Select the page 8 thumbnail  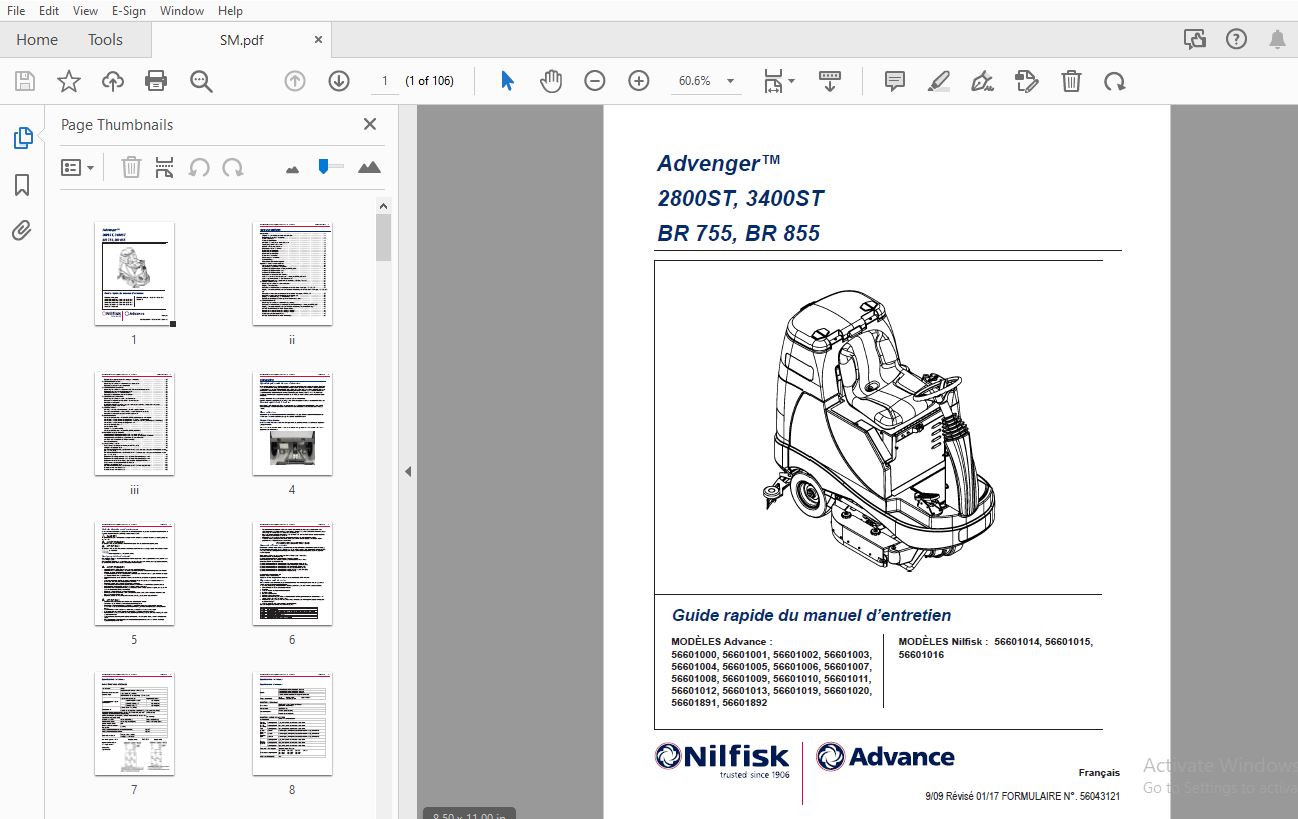point(292,723)
